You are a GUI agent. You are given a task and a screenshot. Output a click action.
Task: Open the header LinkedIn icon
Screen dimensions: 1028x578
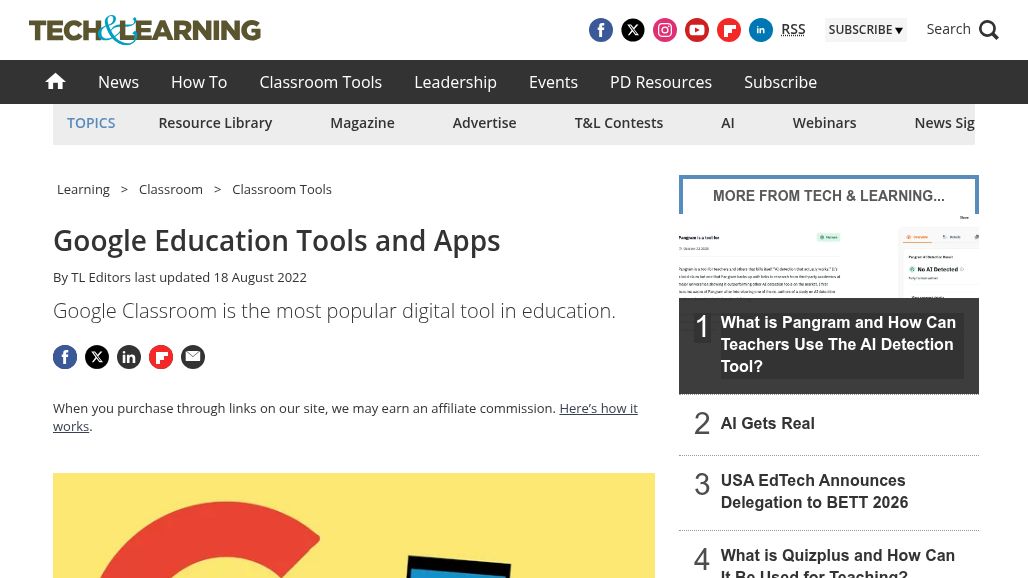pos(761,30)
